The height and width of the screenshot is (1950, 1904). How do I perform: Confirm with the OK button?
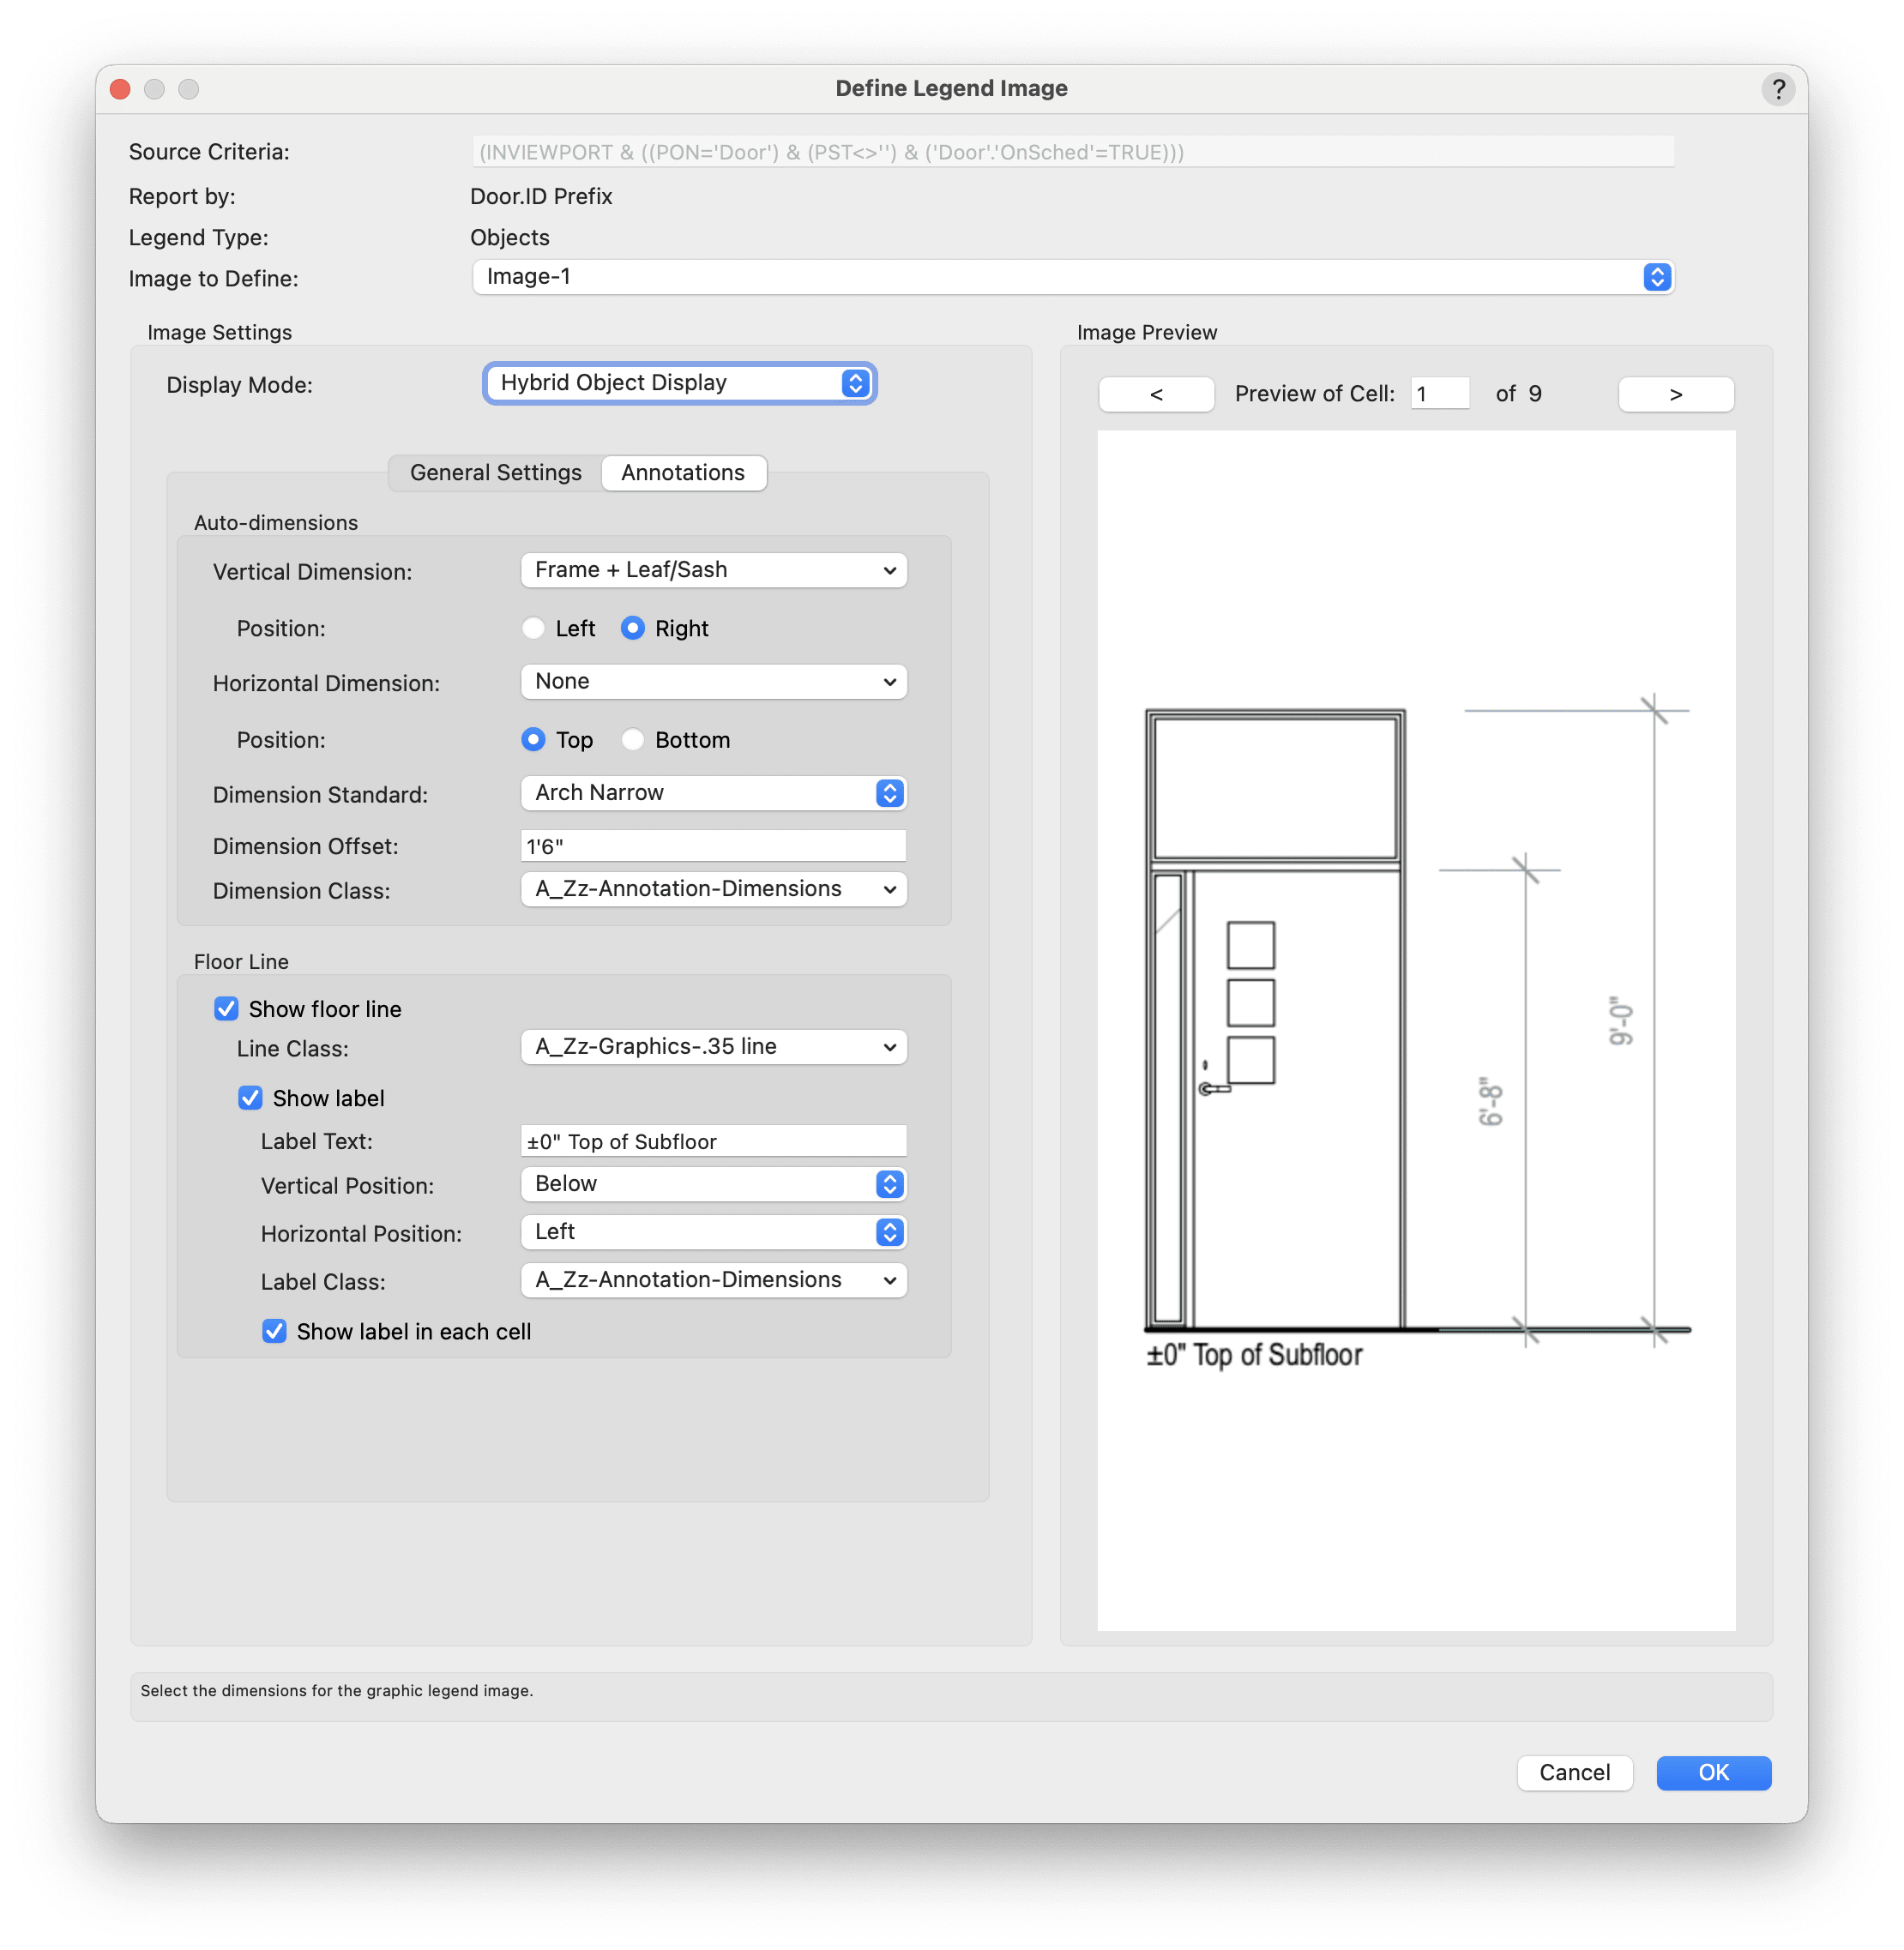[x=1712, y=1773]
